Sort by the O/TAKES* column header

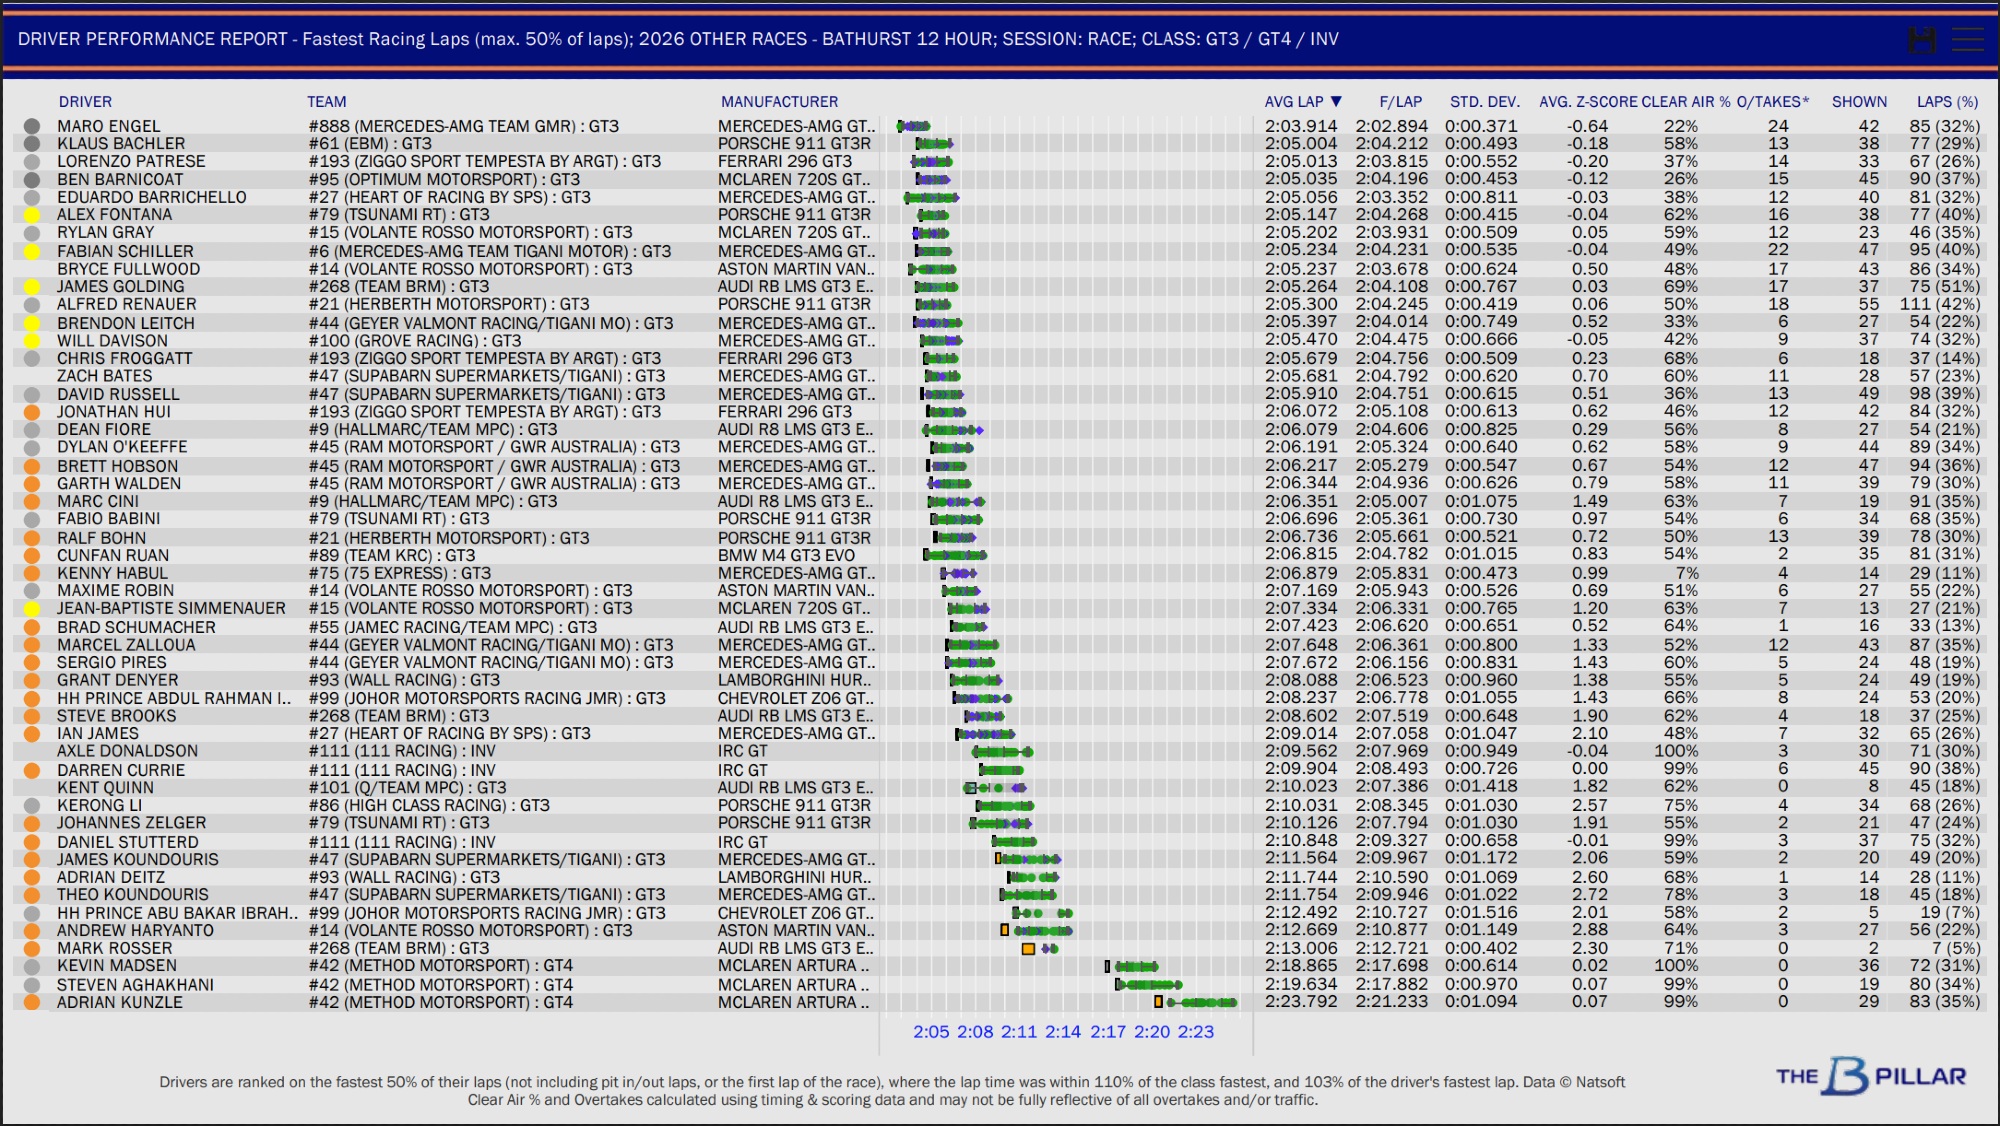tap(1772, 102)
